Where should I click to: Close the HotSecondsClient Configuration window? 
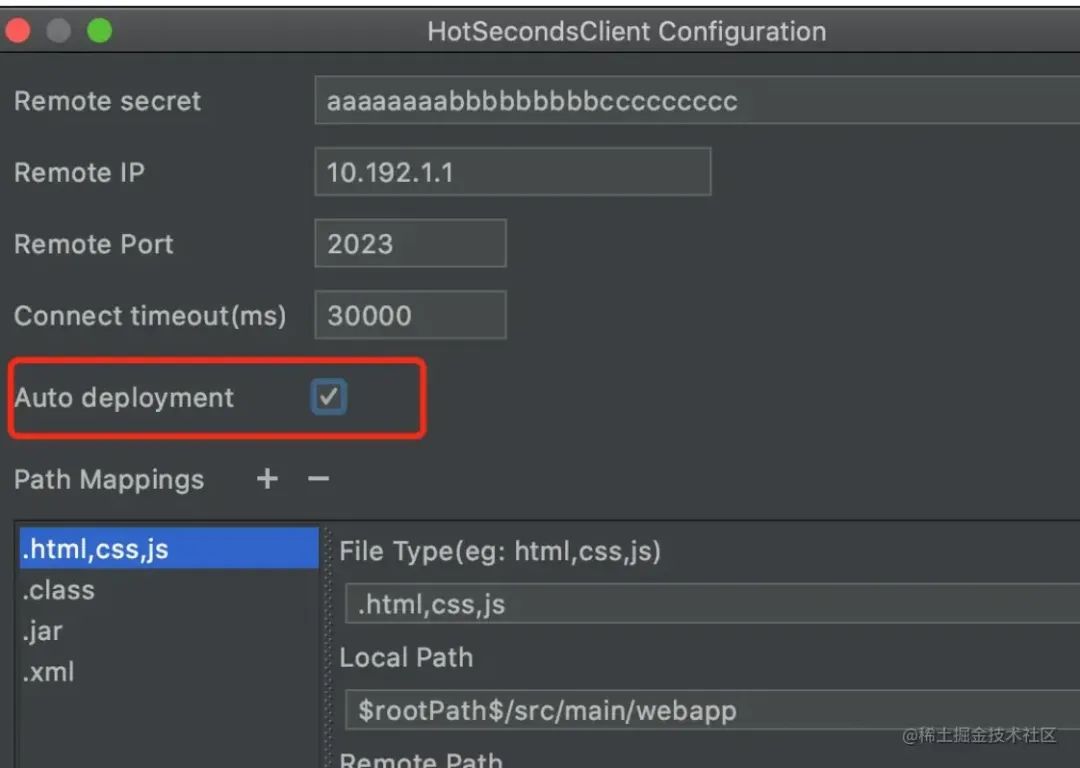pyautogui.click(x=18, y=31)
